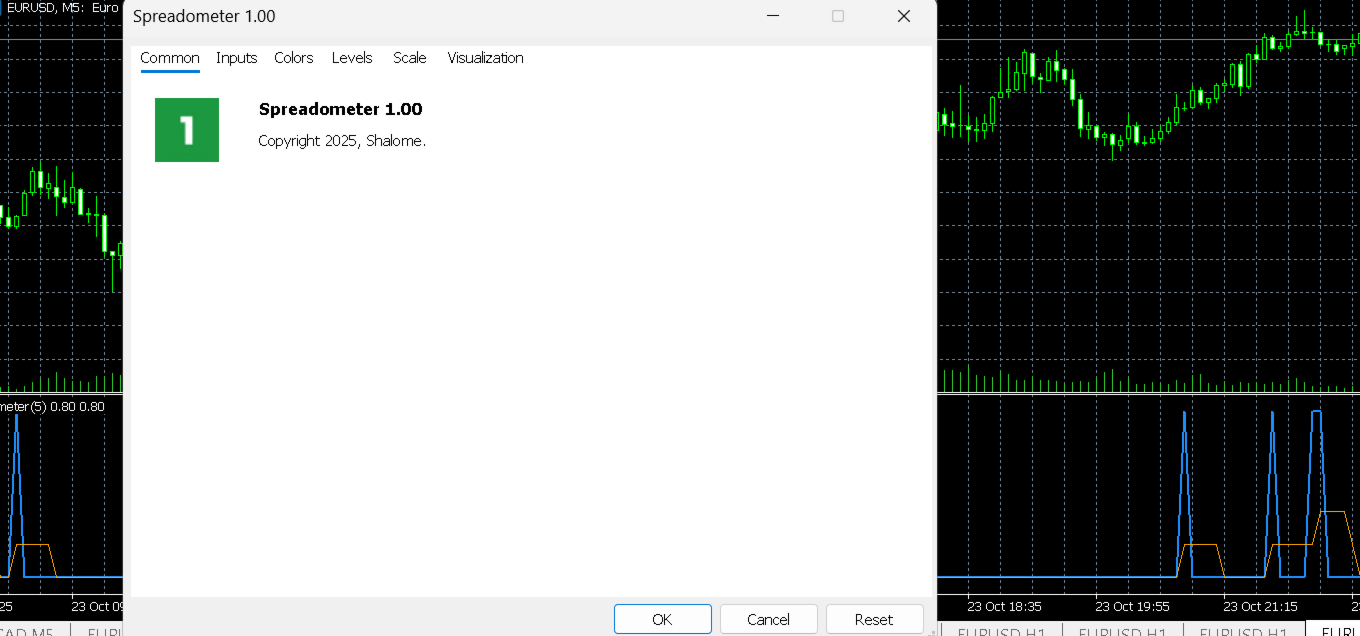Select the Scale tab

tap(410, 58)
